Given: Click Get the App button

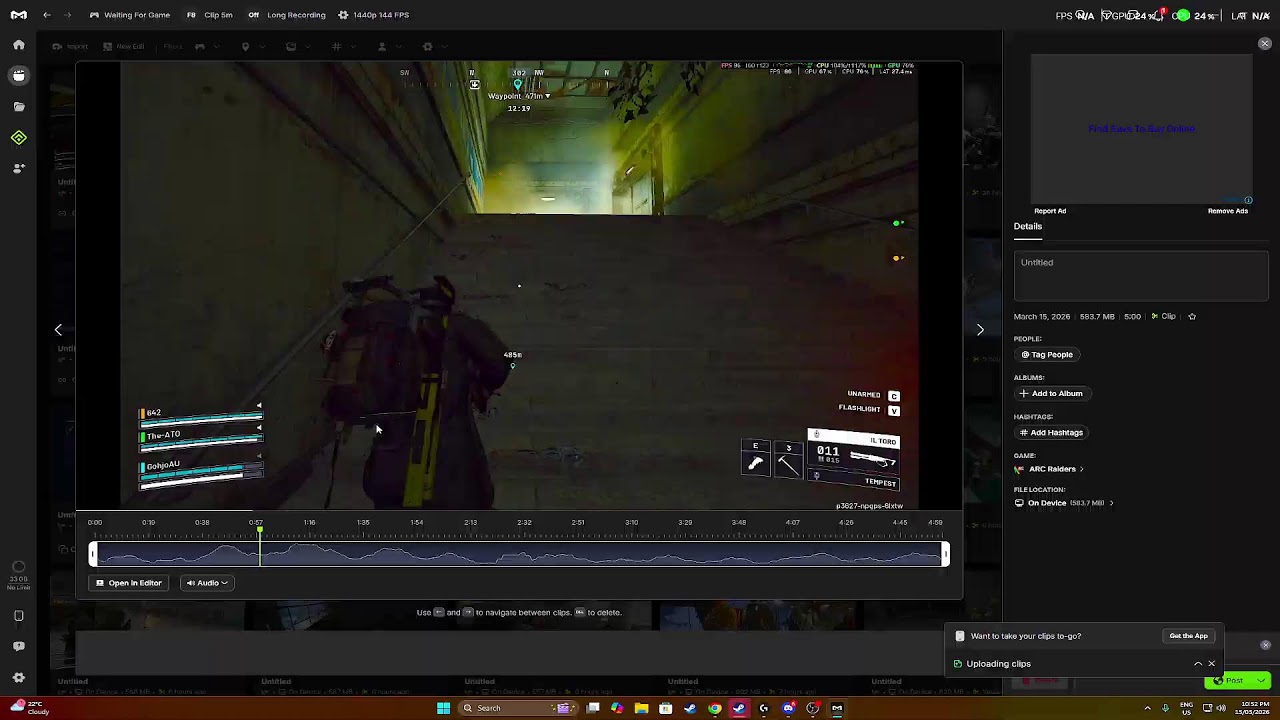Looking at the screenshot, I should [1189, 636].
